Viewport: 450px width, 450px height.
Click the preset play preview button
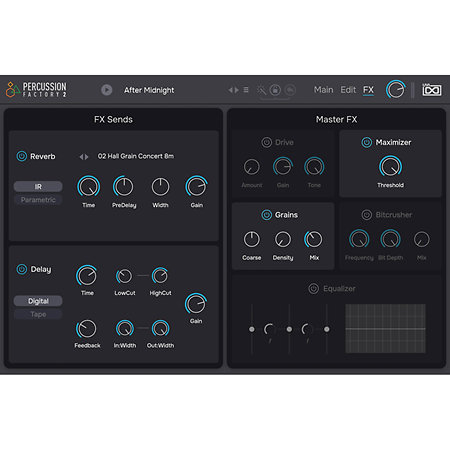tap(107, 90)
